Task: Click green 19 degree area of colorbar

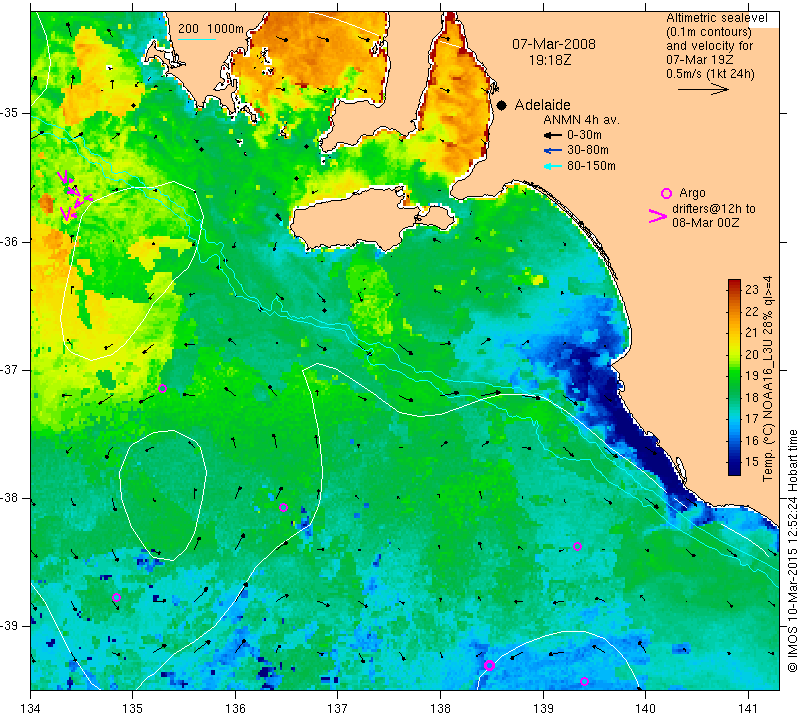Action: (x=734, y=376)
